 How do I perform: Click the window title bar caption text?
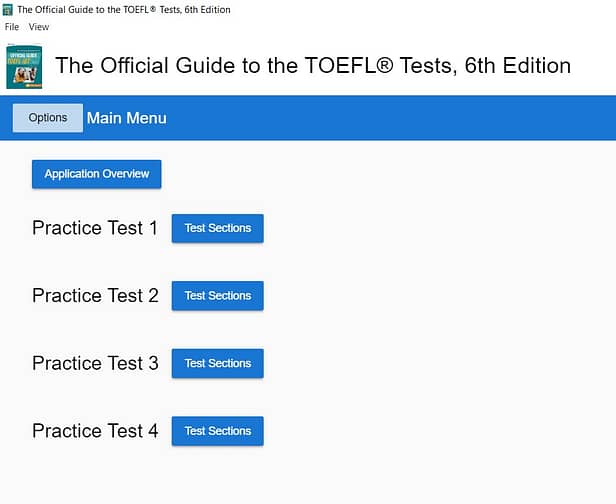(x=124, y=9)
